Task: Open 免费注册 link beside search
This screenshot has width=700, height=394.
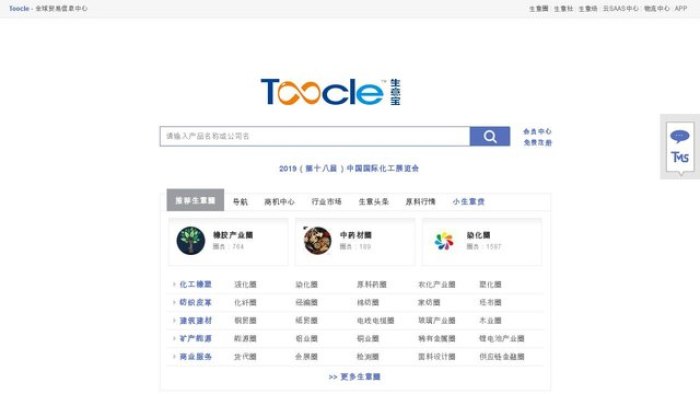Action: click(x=537, y=142)
